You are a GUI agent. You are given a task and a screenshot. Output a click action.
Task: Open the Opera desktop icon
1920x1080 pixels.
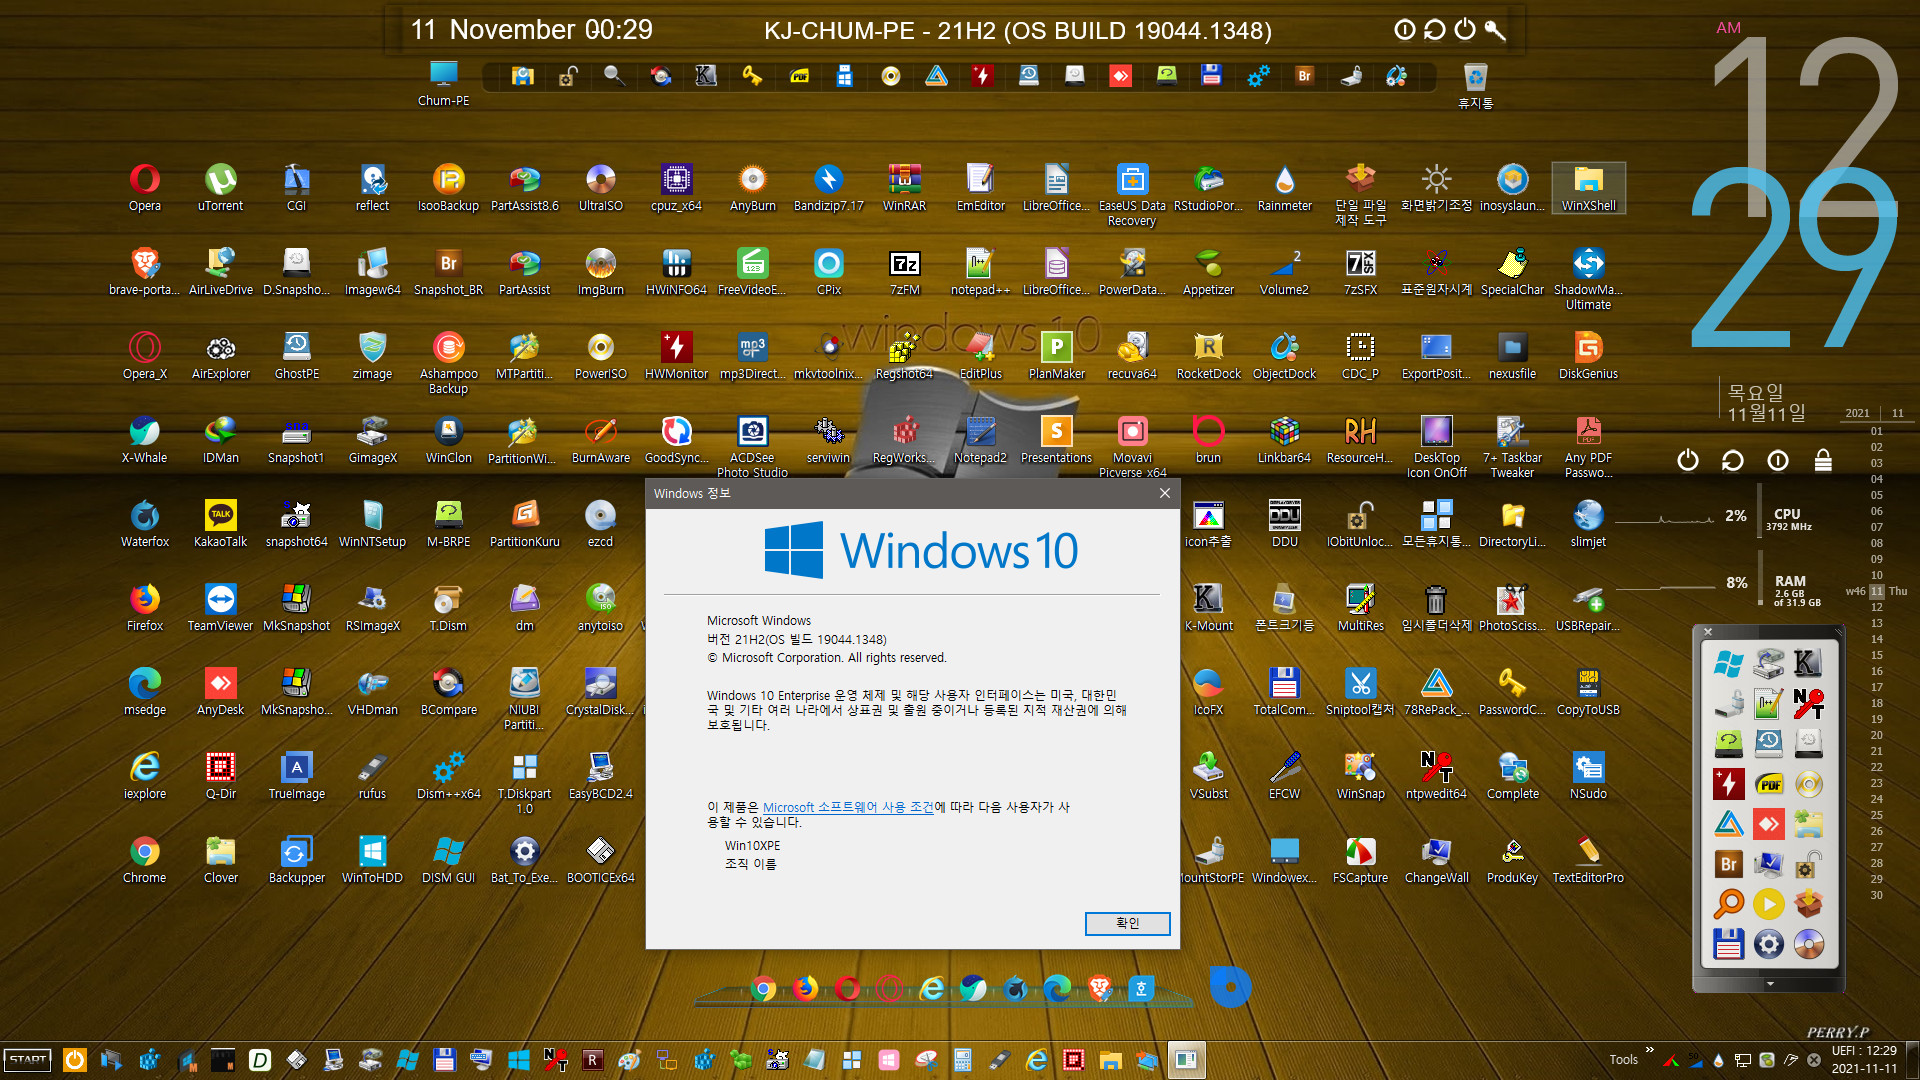145,187
